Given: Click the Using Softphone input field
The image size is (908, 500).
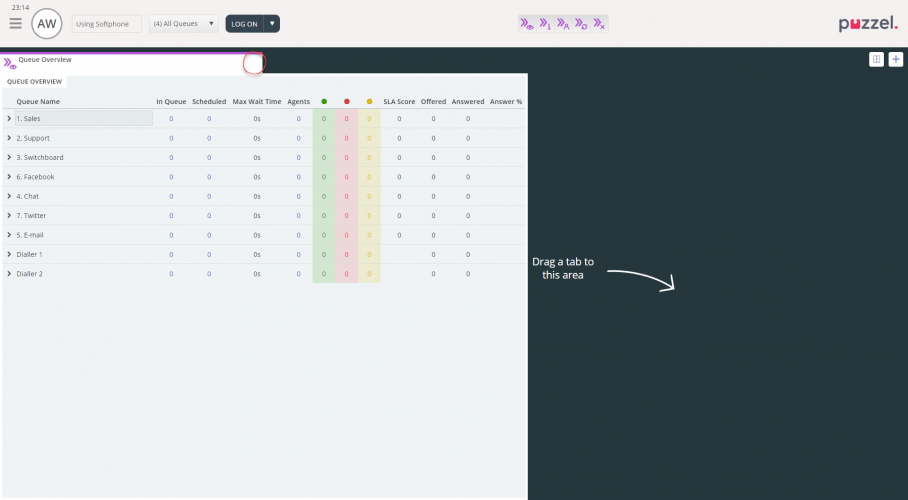Looking at the screenshot, I should 106,23.
